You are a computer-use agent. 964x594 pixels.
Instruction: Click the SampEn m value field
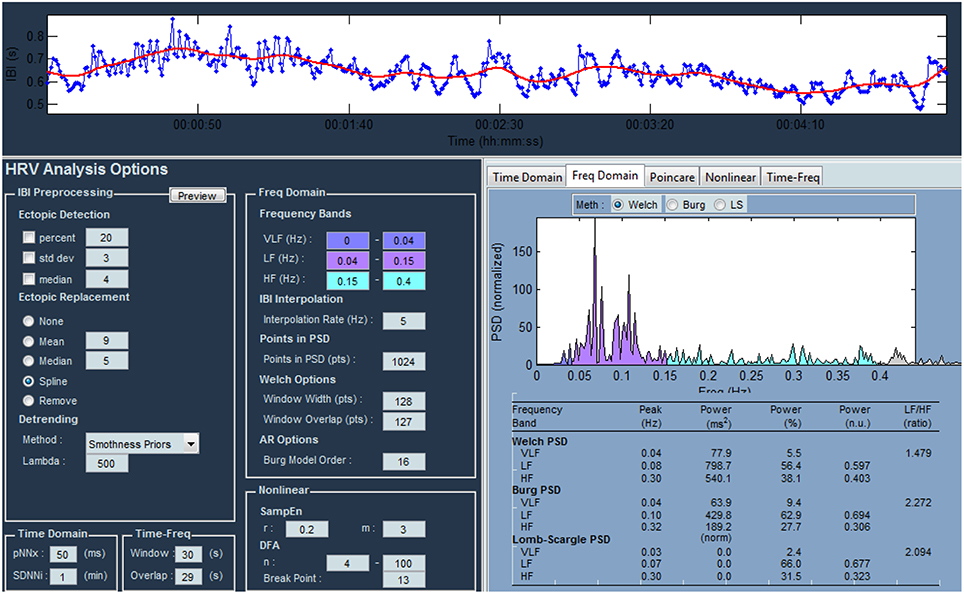click(x=403, y=529)
